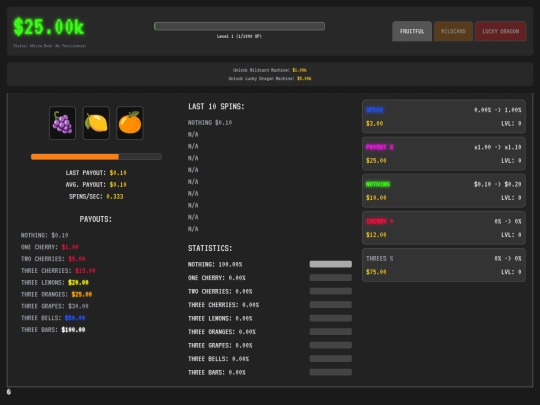Click the THREE ORANGES $25.00 payout row
This screenshot has width=540, height=405.
(56, 294)
